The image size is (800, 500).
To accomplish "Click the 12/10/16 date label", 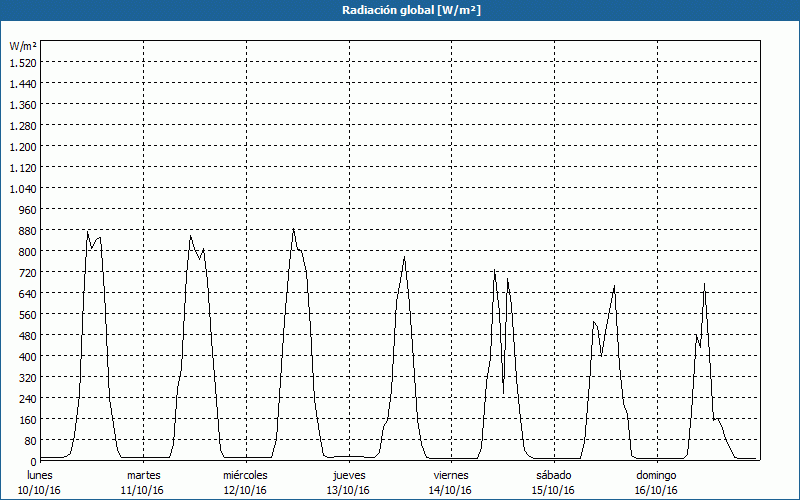I will tap(245, 490).
